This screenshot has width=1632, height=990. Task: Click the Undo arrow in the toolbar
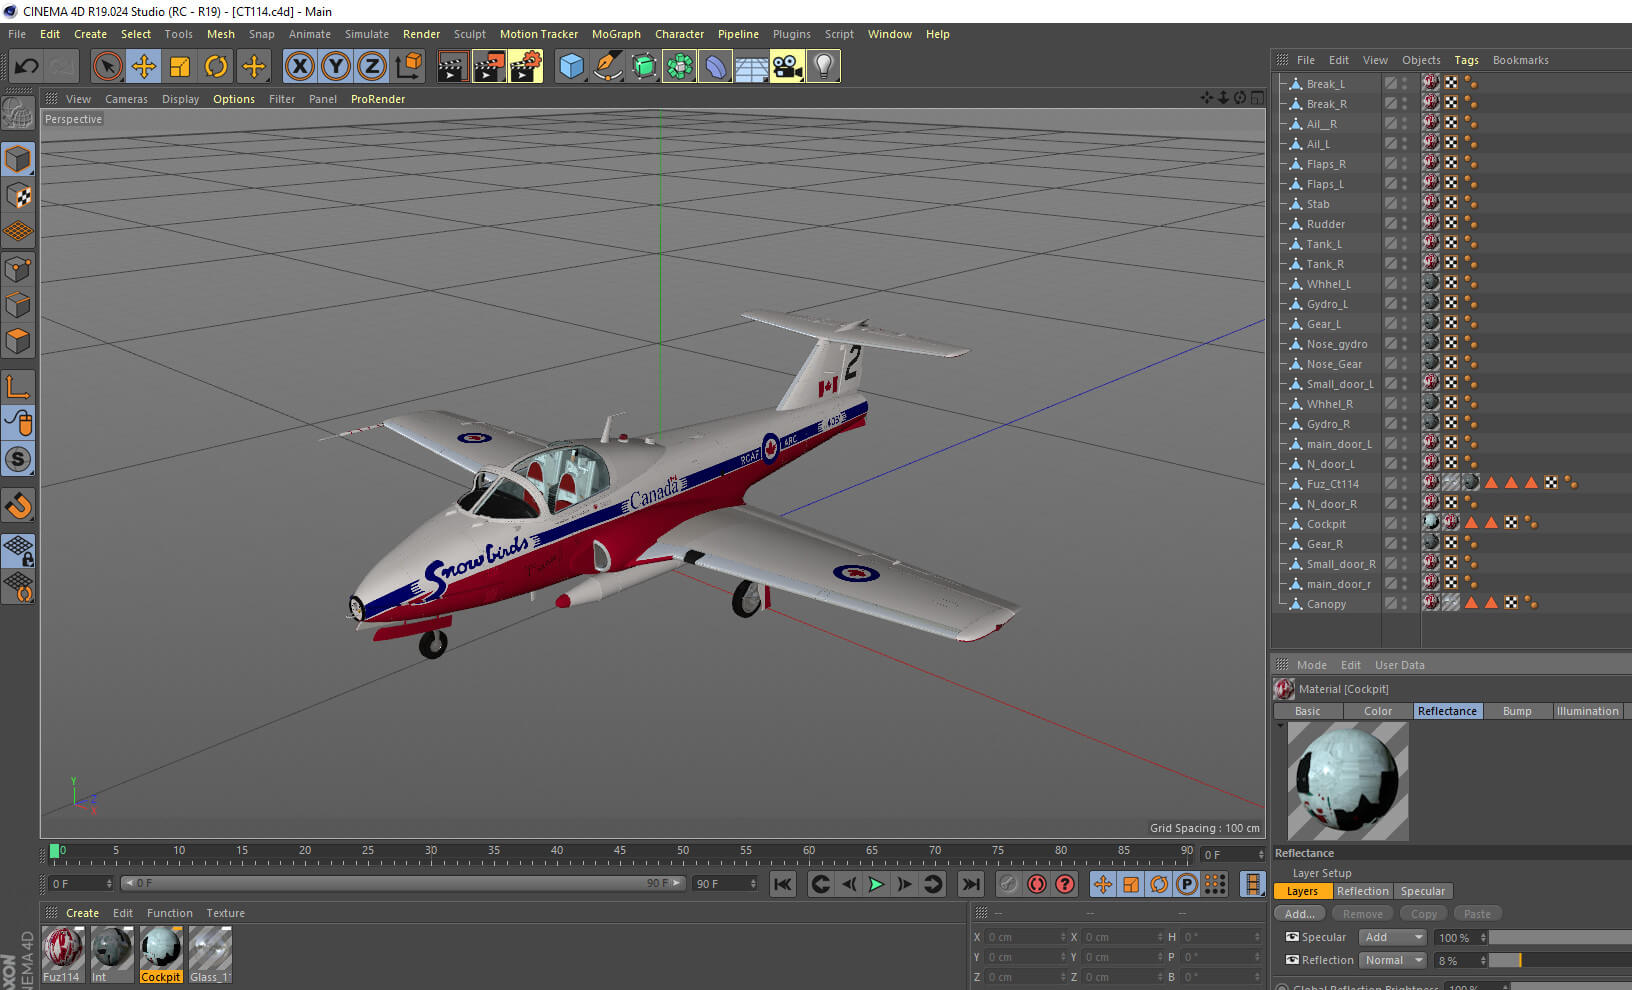click(26, 67)
